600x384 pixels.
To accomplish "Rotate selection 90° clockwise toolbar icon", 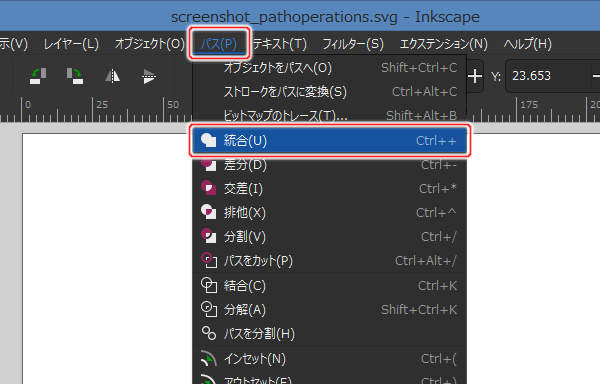I will [x=75, y=76].
